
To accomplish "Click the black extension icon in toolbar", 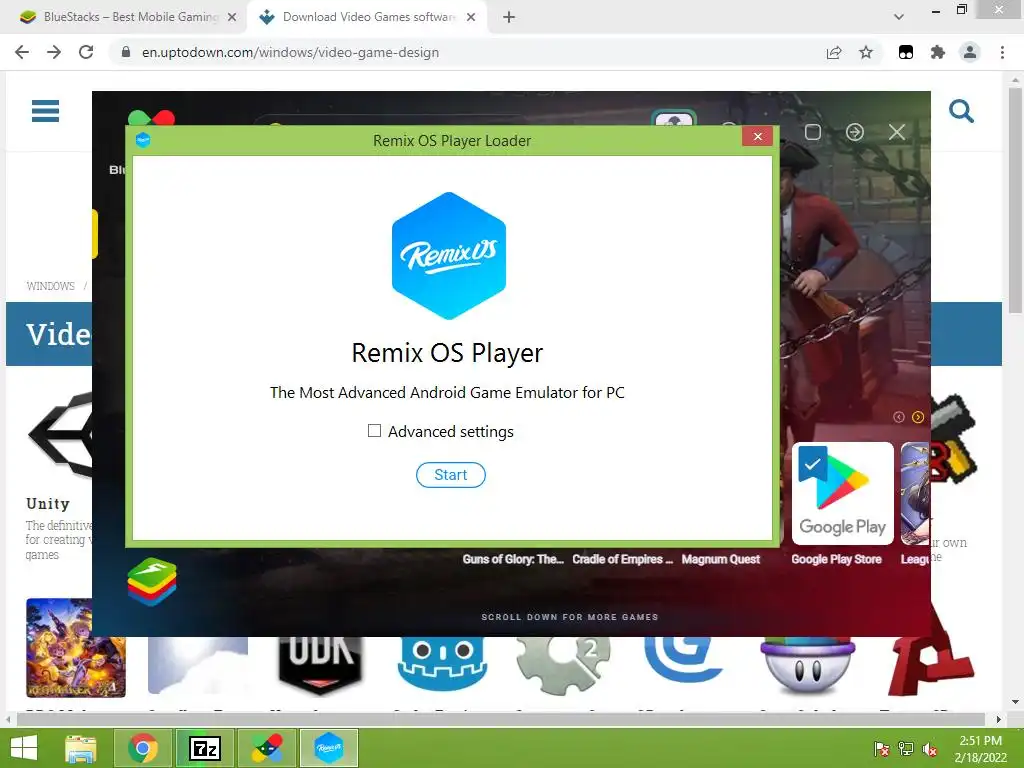I will click(906, 52).
